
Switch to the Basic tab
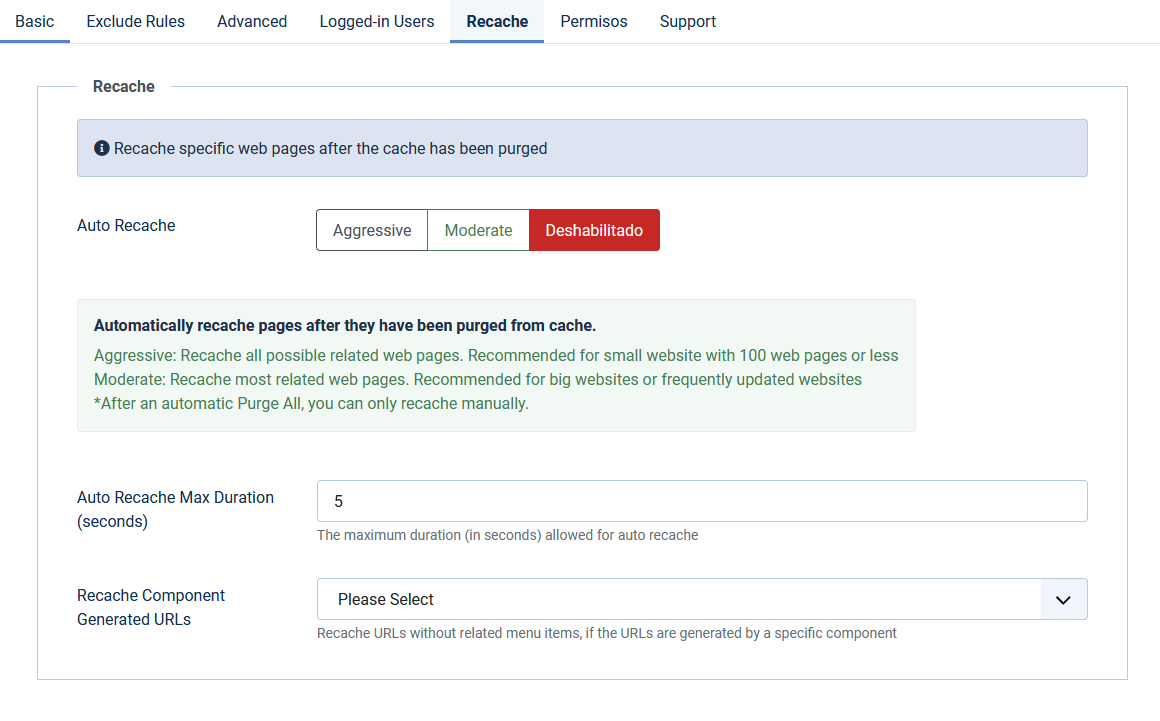[x=35, y=21]
